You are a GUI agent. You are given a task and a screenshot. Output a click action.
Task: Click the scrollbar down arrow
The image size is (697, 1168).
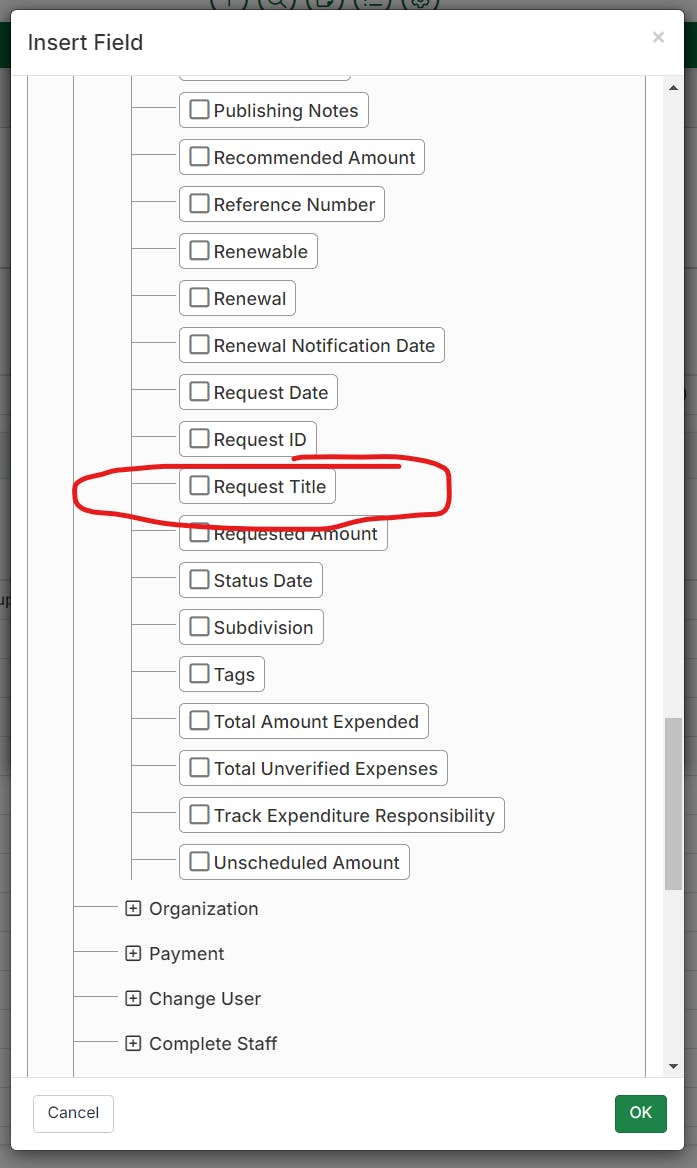coord(674,1067)
